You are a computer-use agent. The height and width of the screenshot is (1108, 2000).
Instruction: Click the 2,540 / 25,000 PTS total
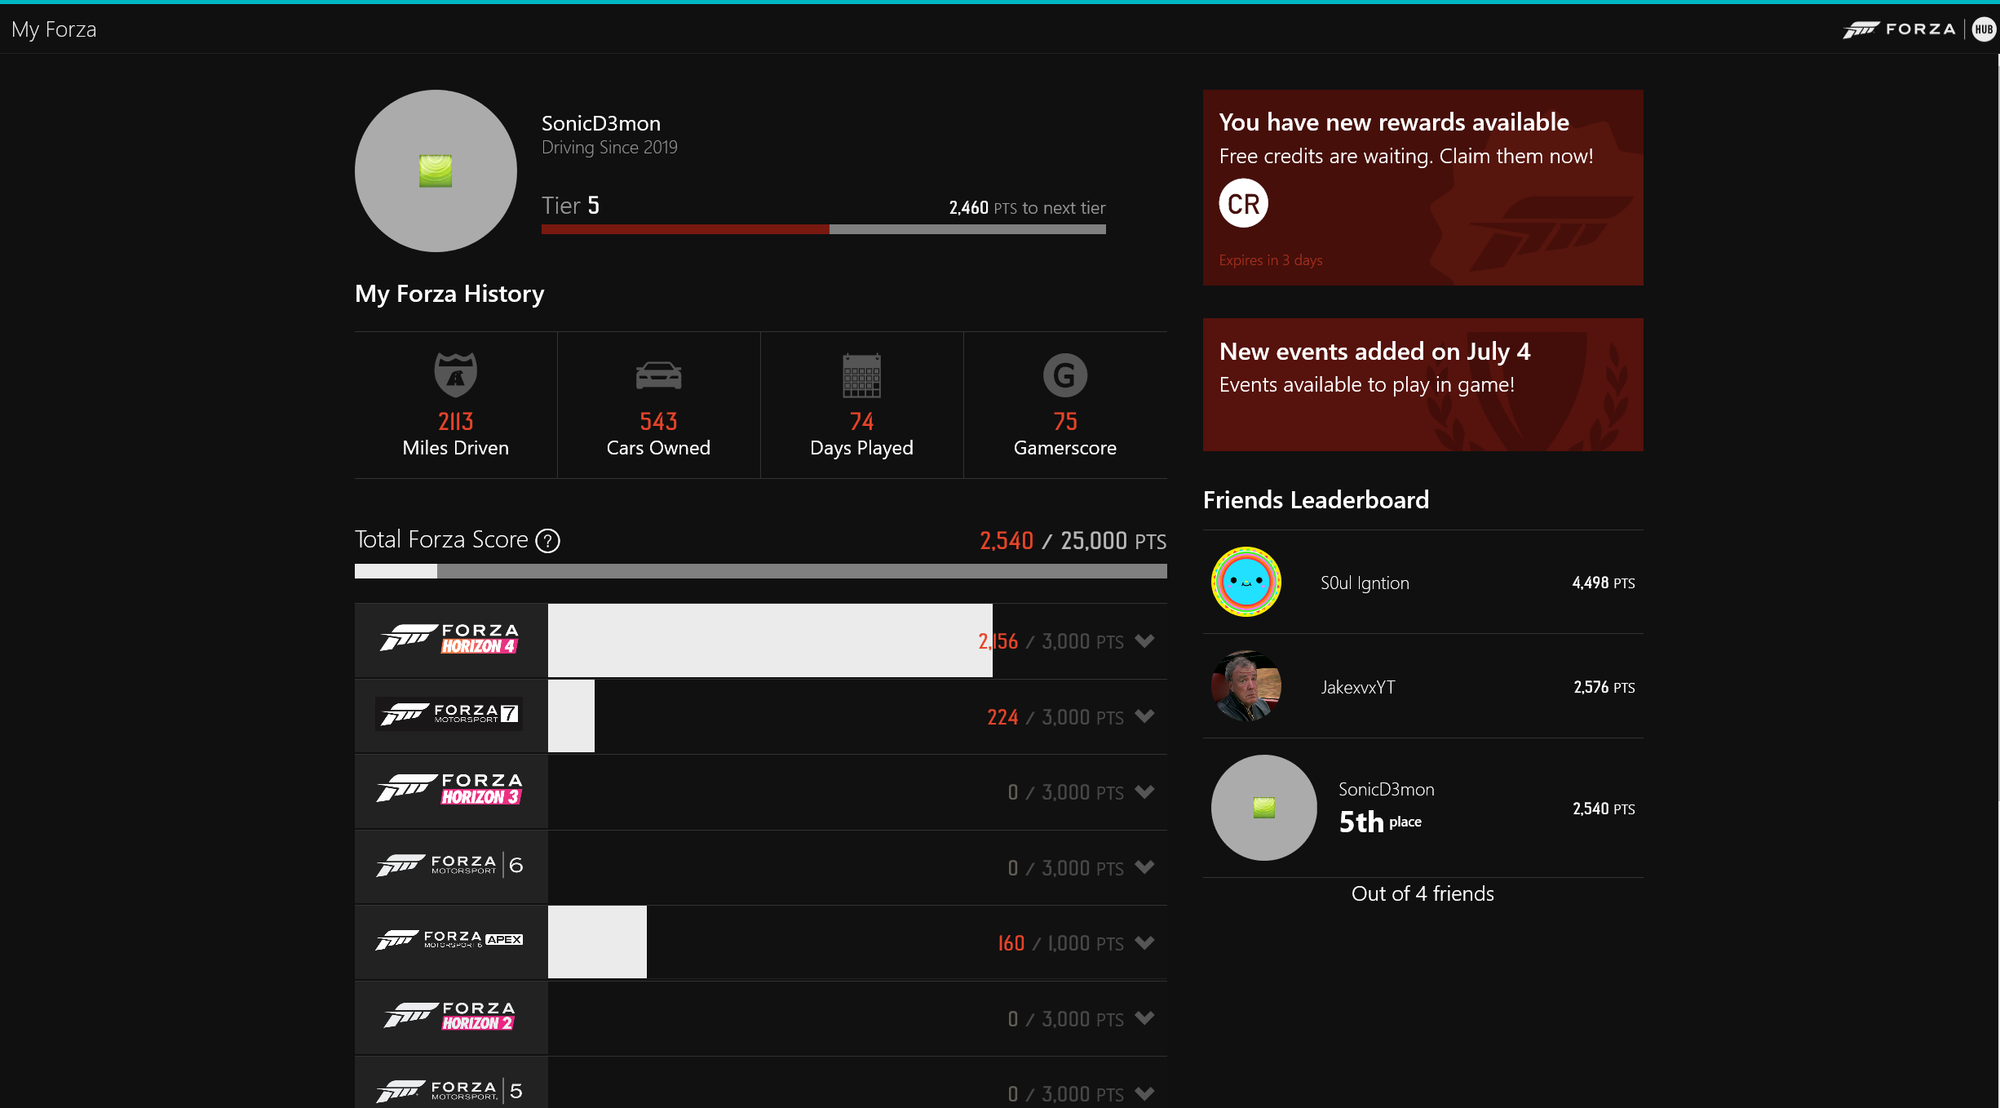pos(1073,541)
